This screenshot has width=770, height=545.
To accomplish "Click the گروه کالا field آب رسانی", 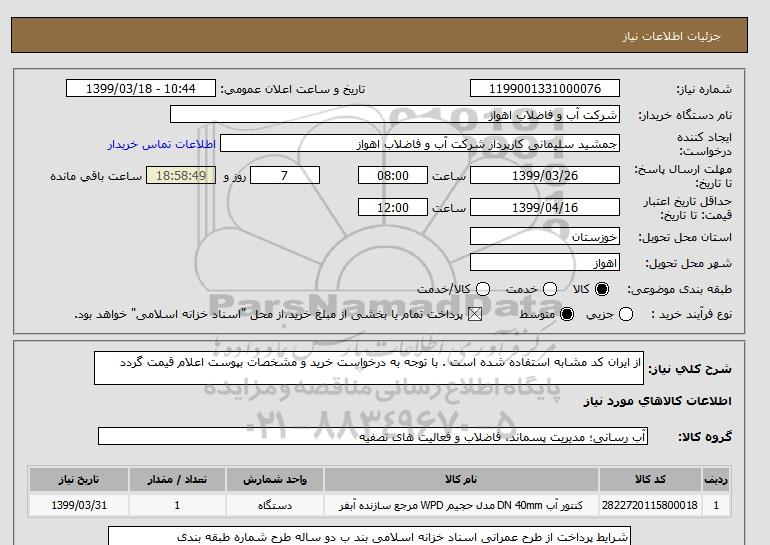I will click(373, 436).
